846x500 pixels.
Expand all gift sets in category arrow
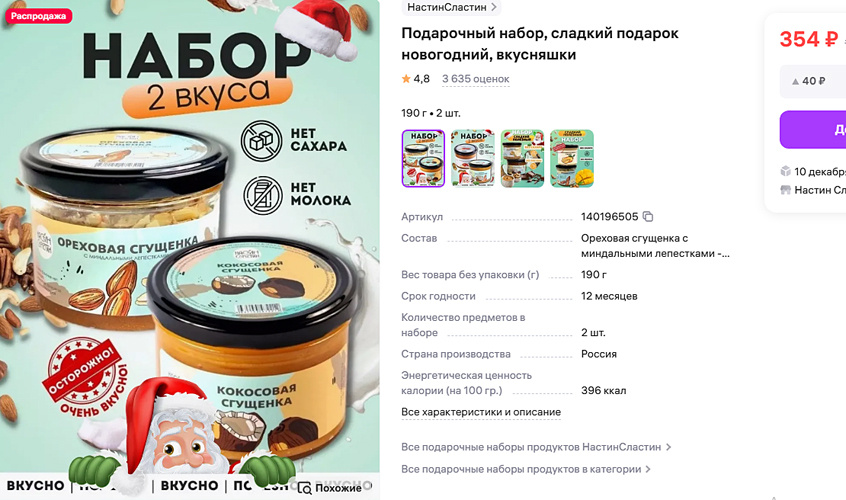[x=648, y=469]
